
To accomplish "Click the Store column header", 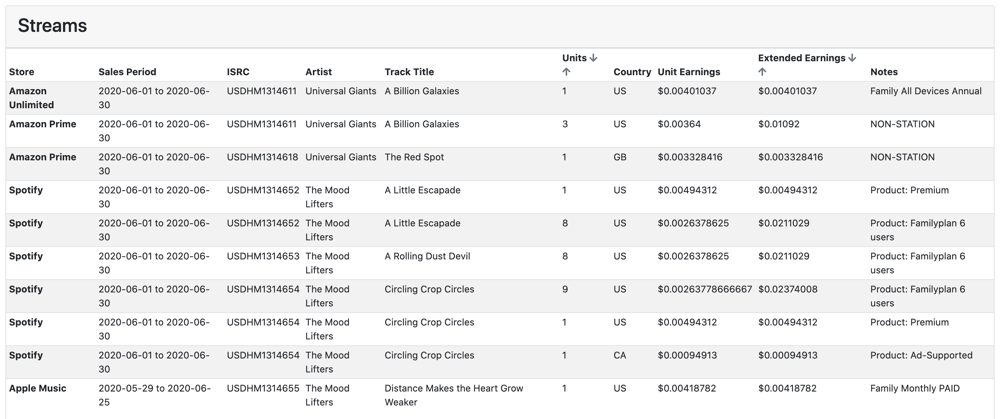I will pyautogui.click(x=22, y=72).
